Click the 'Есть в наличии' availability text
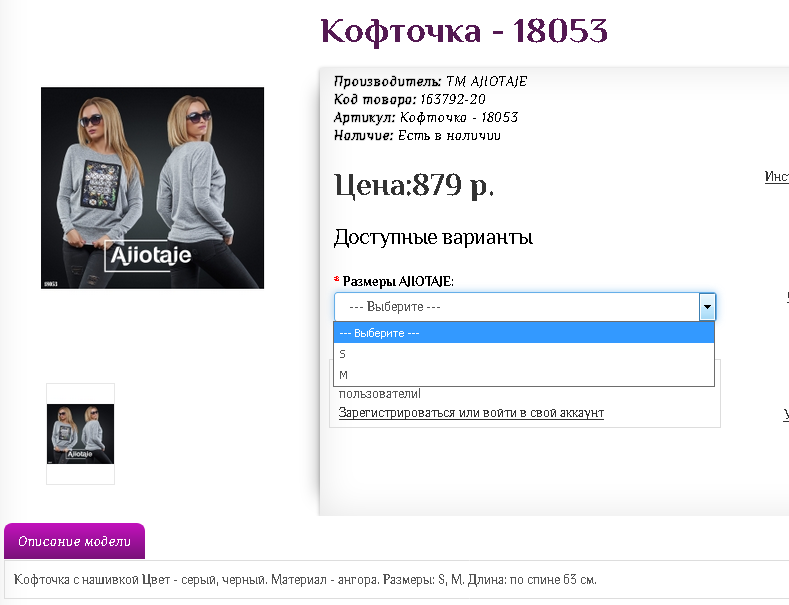Viewport: 789px width, 605px height. pos(449,135)
